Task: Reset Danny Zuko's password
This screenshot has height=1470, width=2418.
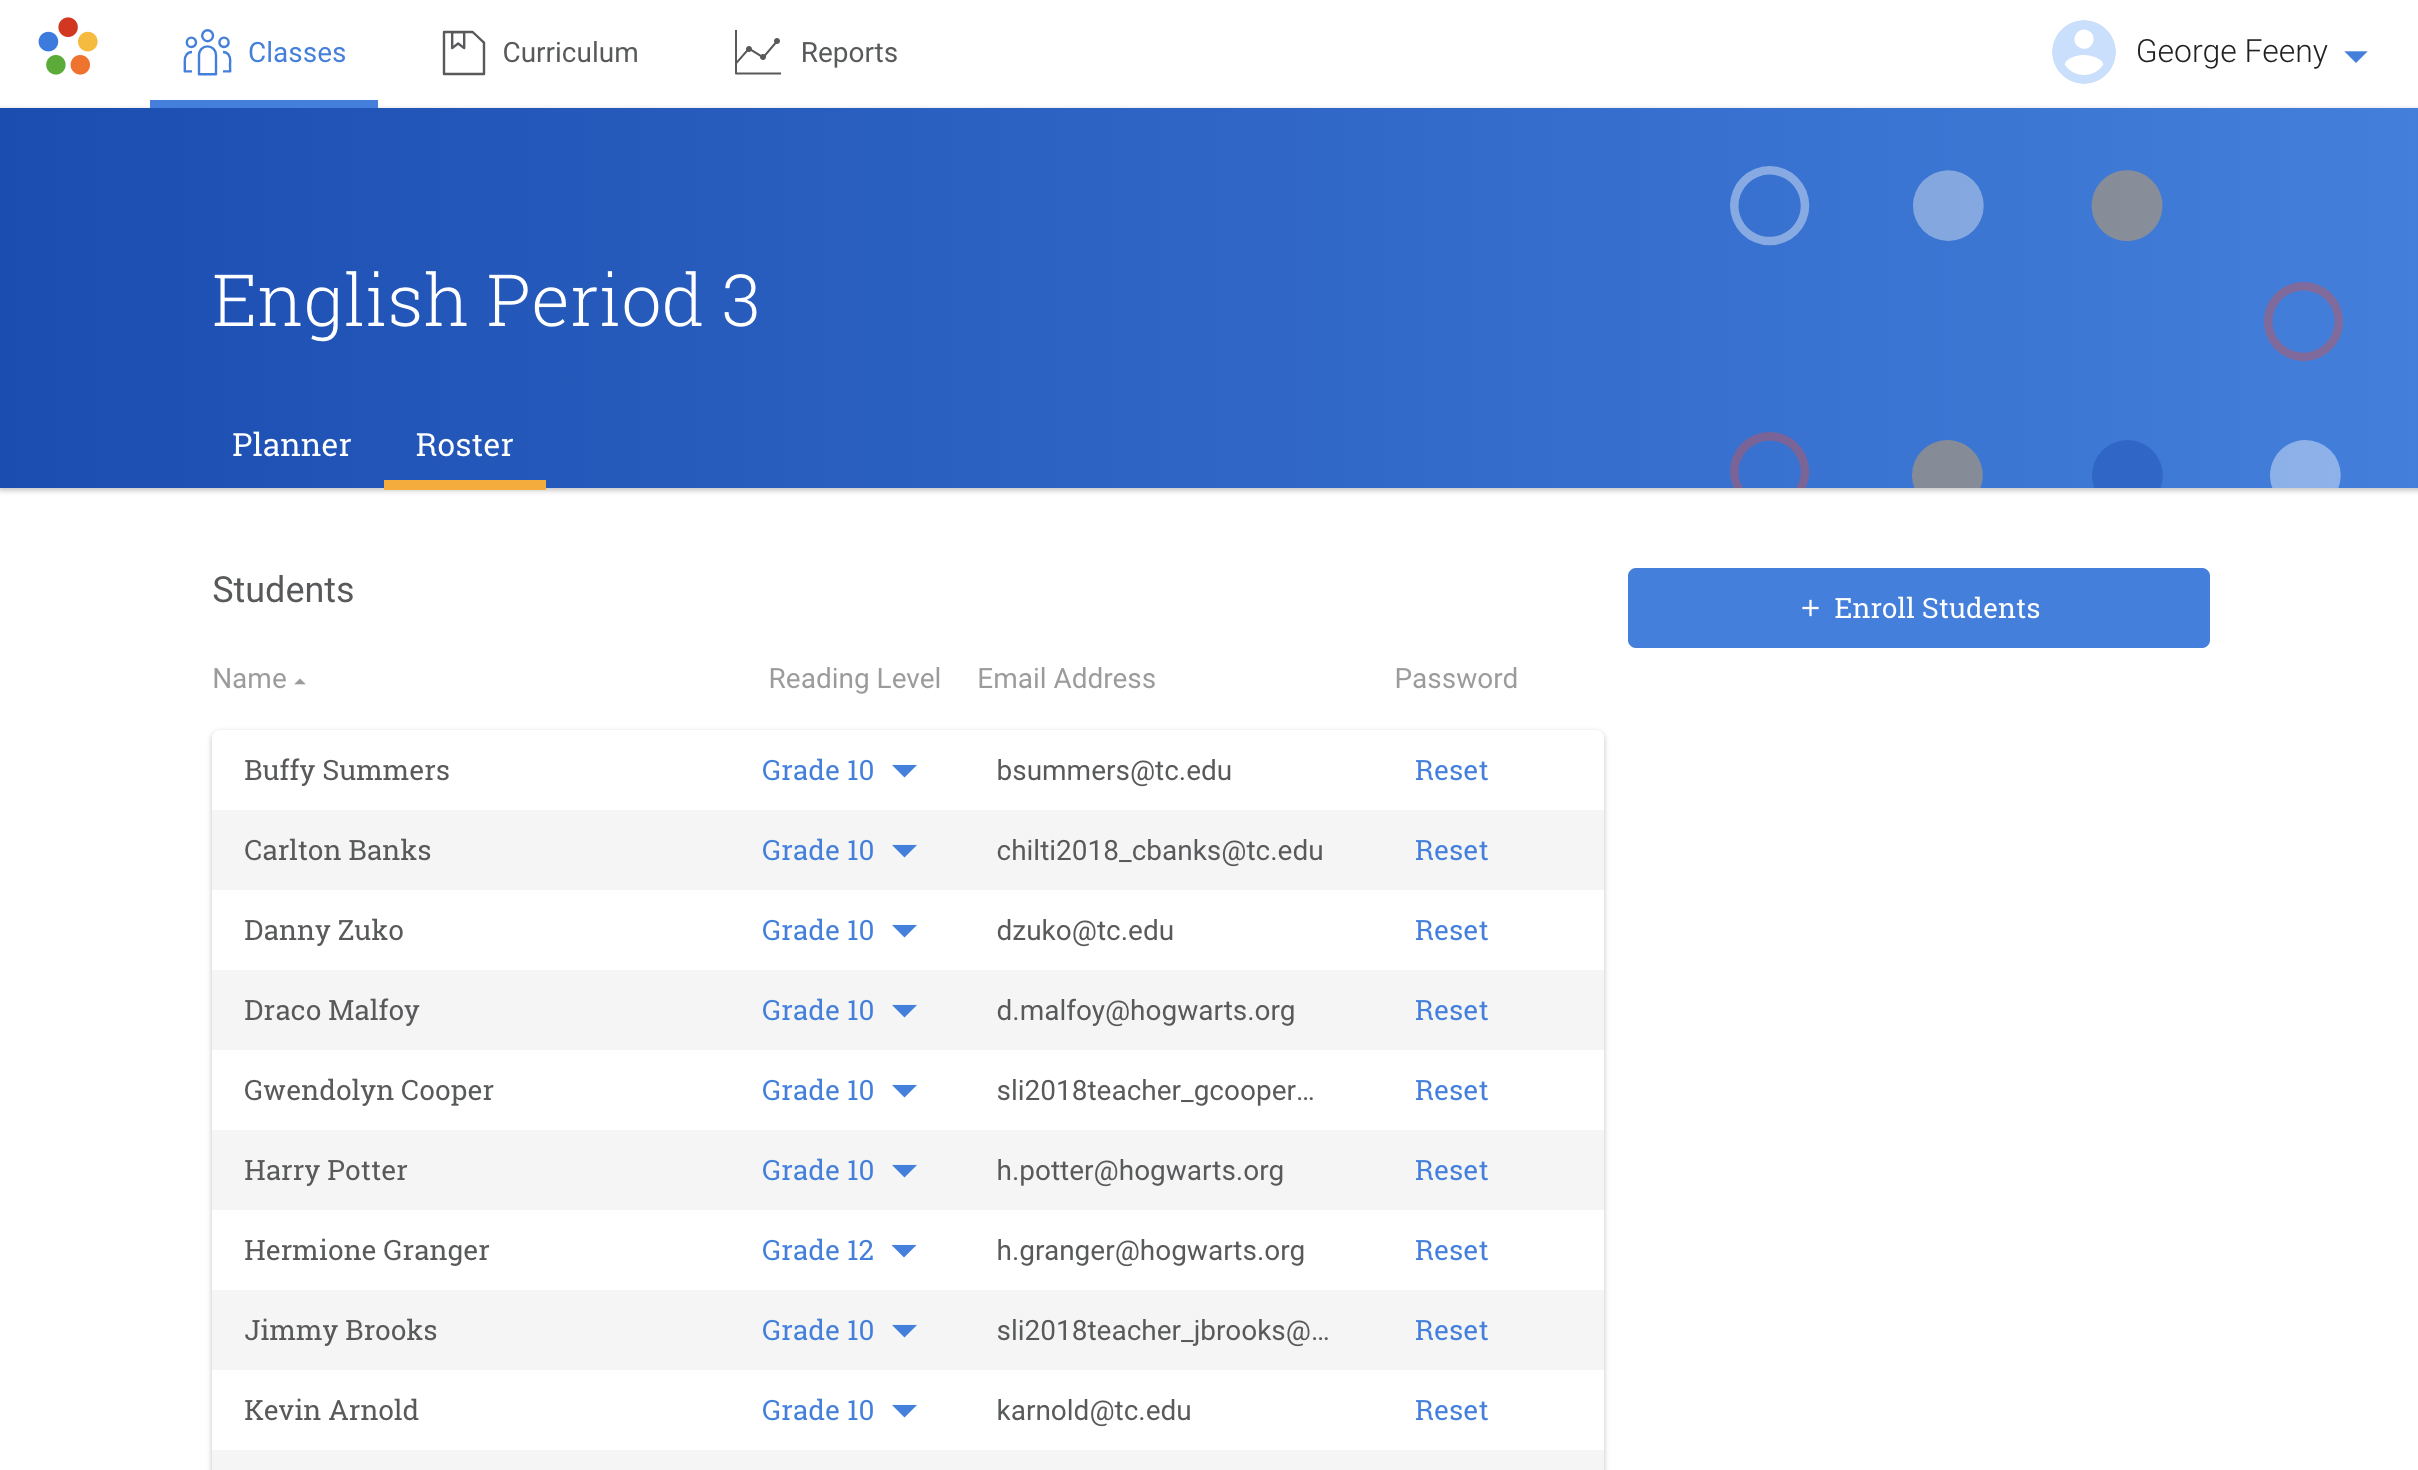Action: [x=1451, y=931]
